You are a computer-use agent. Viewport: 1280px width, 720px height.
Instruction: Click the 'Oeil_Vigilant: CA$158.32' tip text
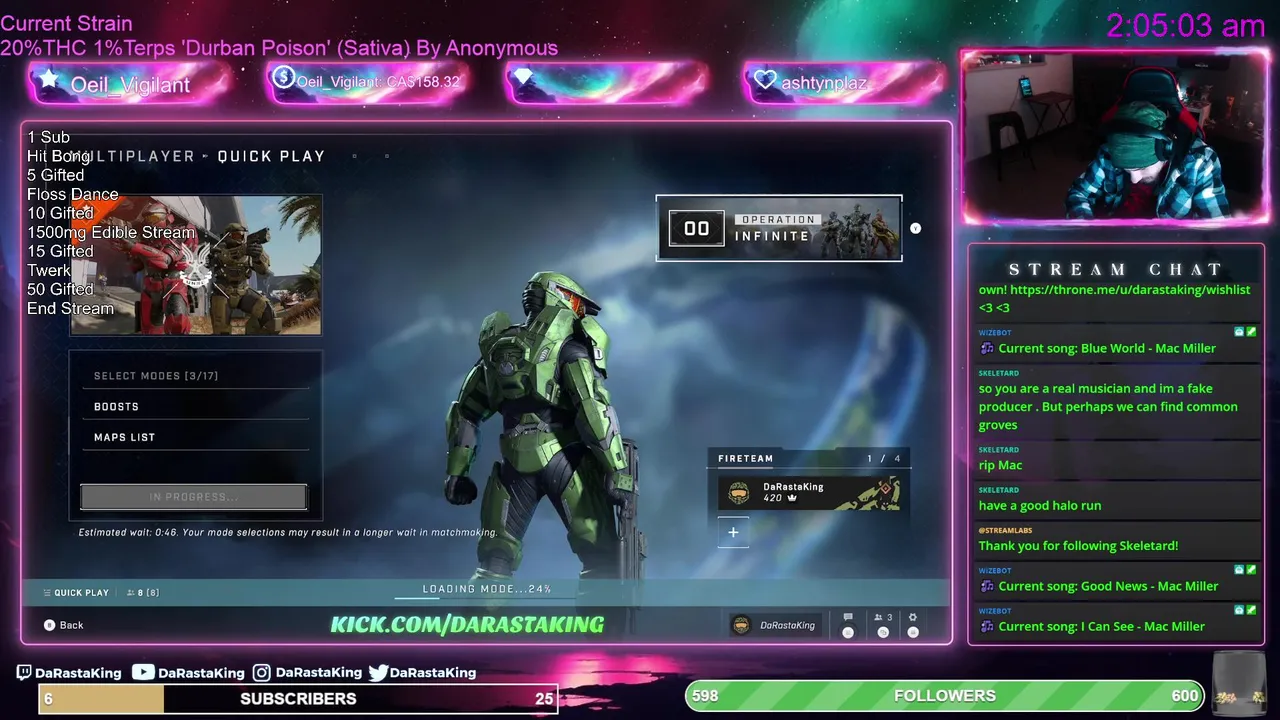coord(379,82)
